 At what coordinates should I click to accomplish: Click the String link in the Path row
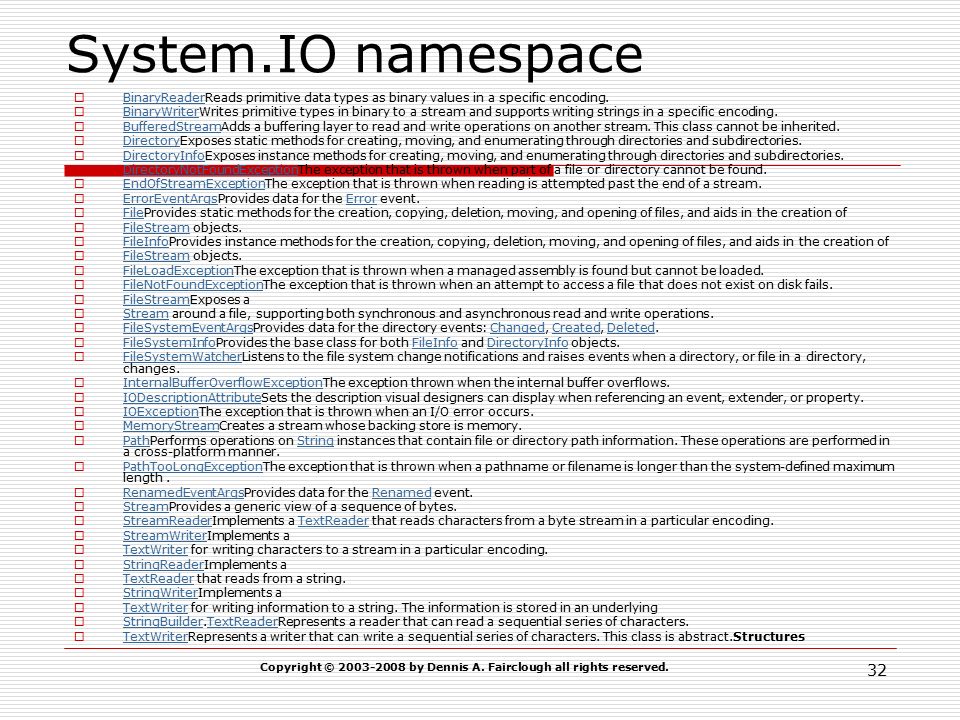pyautogui.click(x=315, y=440)
